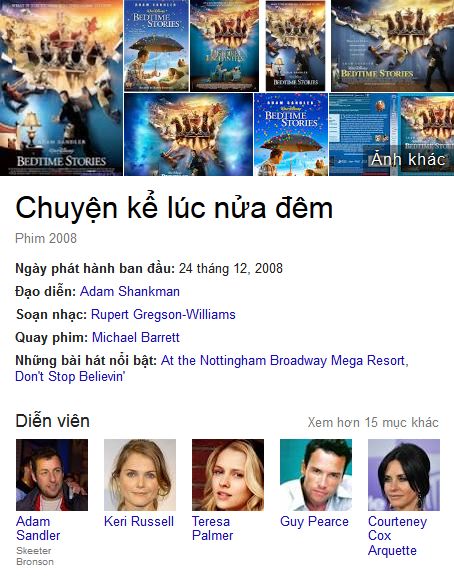Click Adam Sandler's cast photo
Viewport: 454px width, 578px height.
coord(52,475)
